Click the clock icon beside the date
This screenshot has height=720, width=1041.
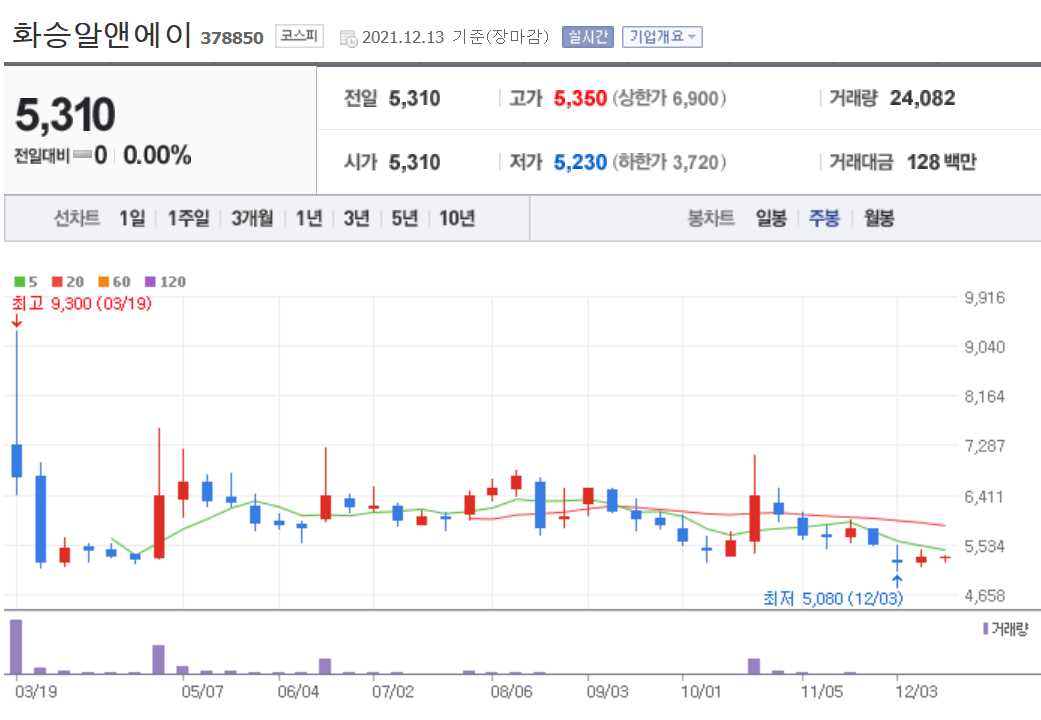click(x=351, y=37)
